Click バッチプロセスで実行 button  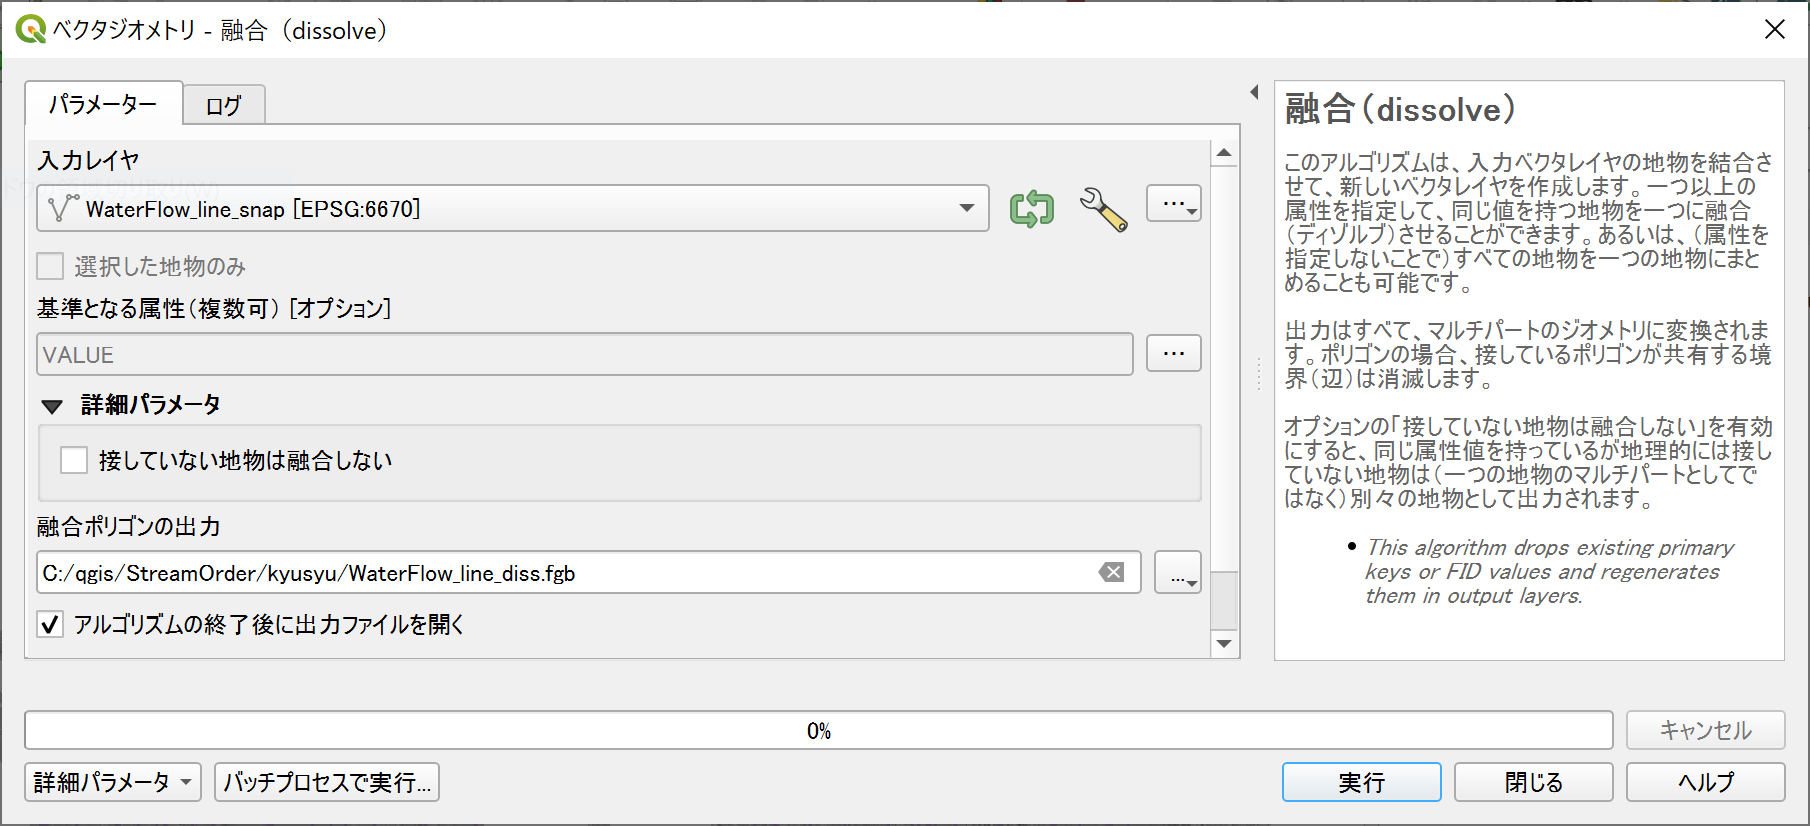click(x=327, y=782)
